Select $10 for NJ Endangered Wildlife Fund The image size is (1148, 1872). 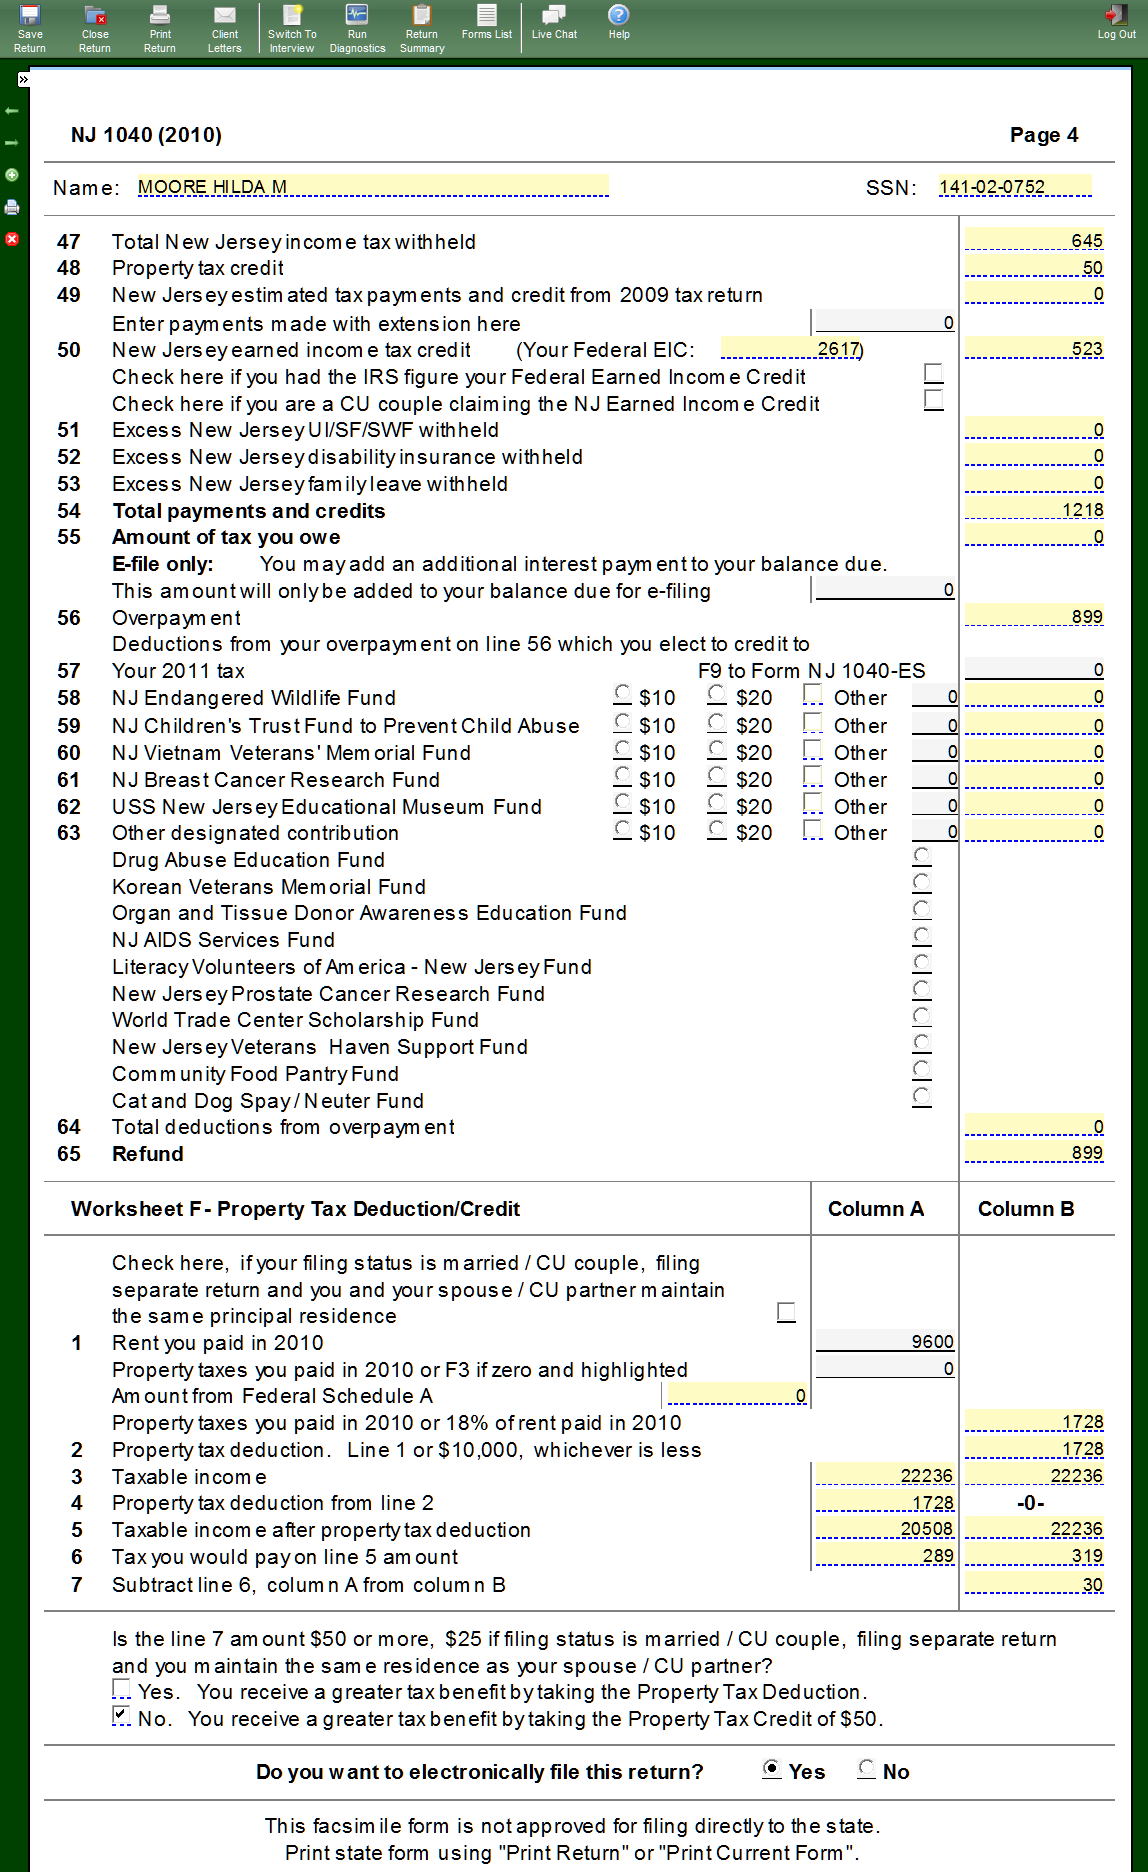[x=623, y=694]
